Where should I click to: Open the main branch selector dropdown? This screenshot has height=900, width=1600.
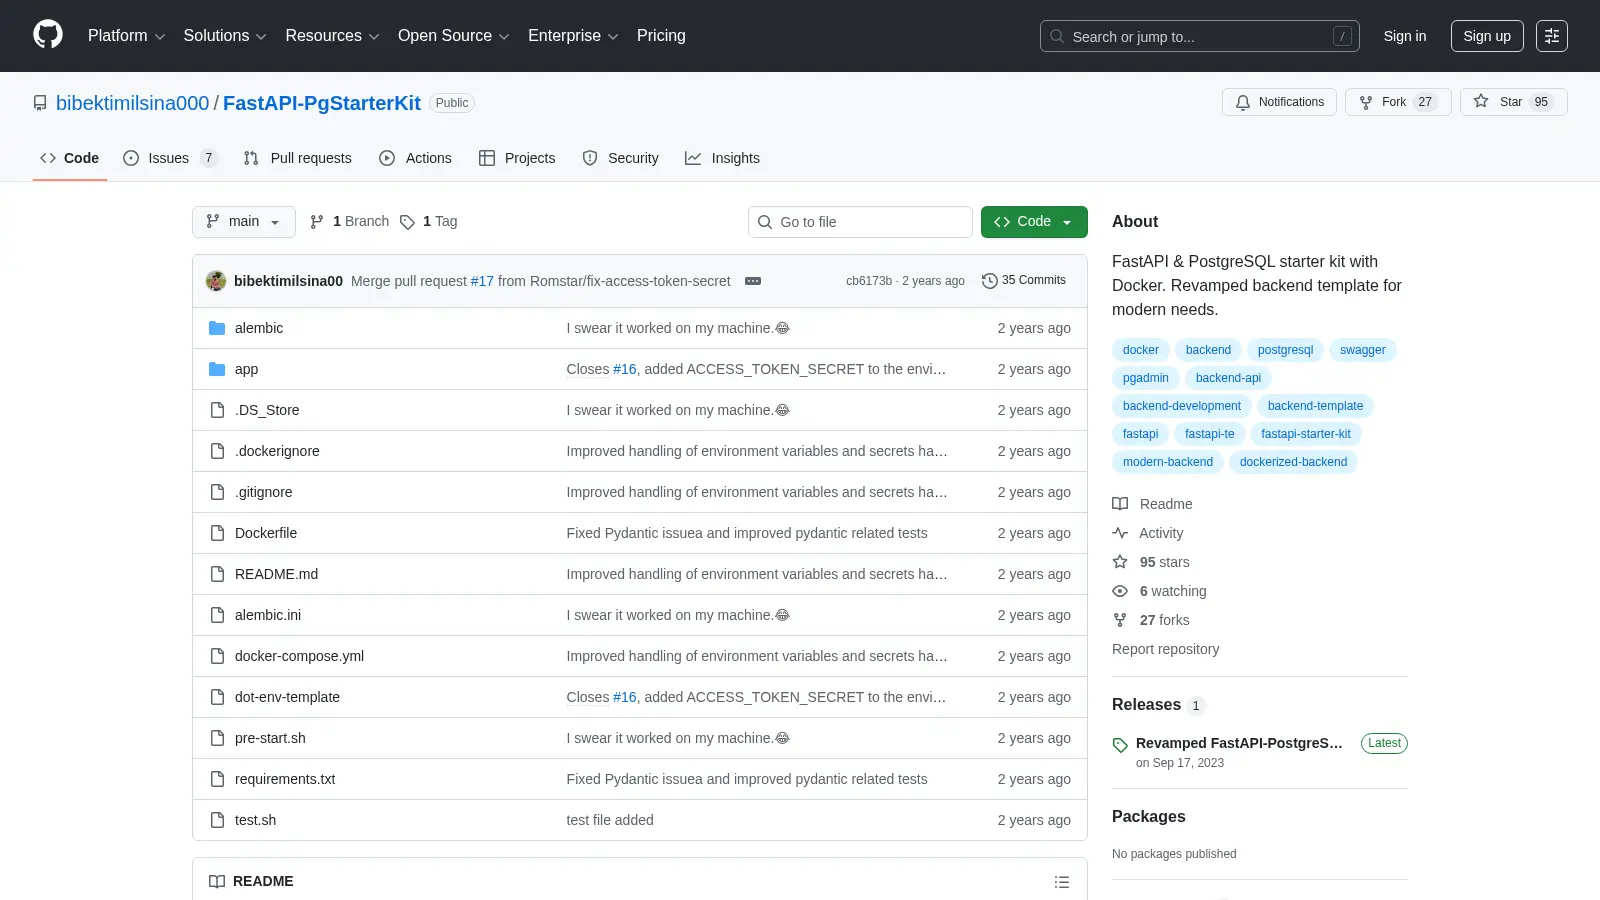[244, 222]
